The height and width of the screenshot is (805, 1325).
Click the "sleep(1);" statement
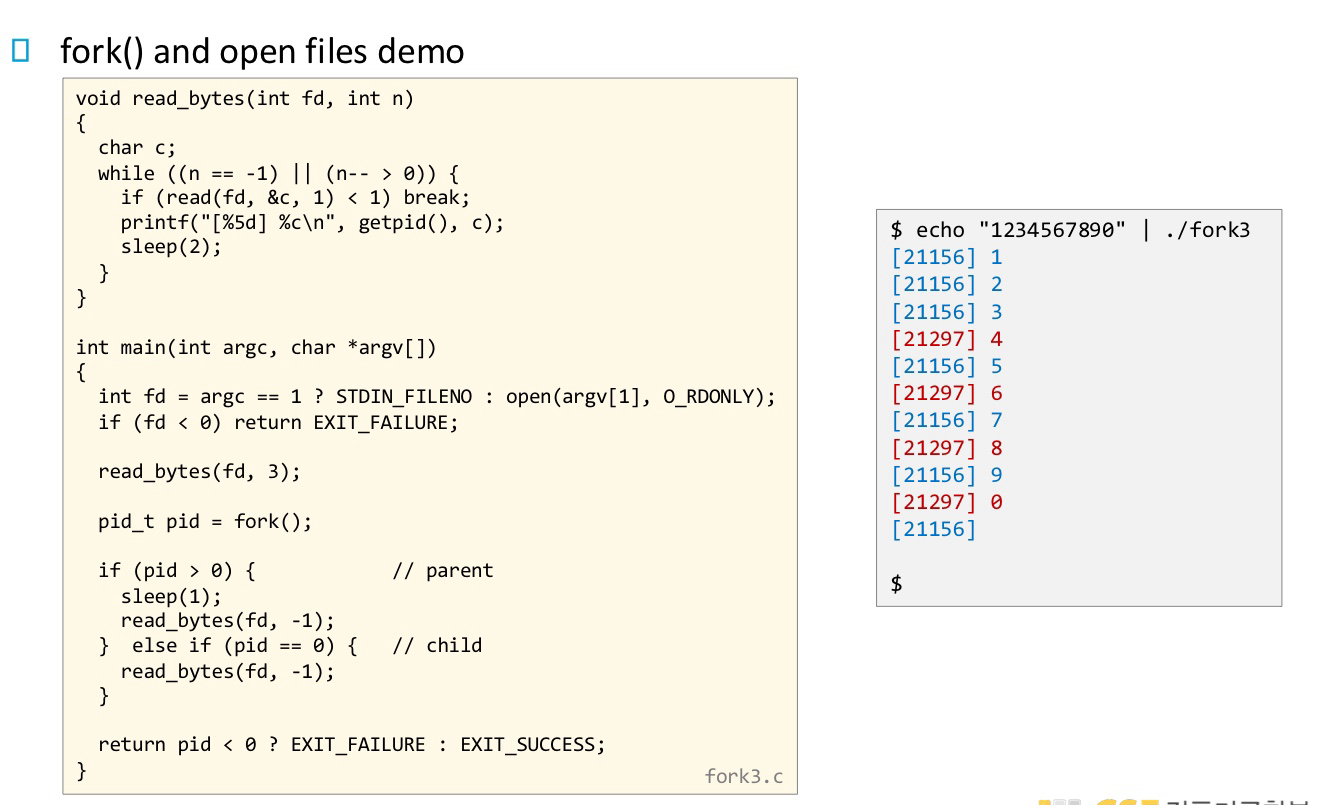(x=171, y=596)
